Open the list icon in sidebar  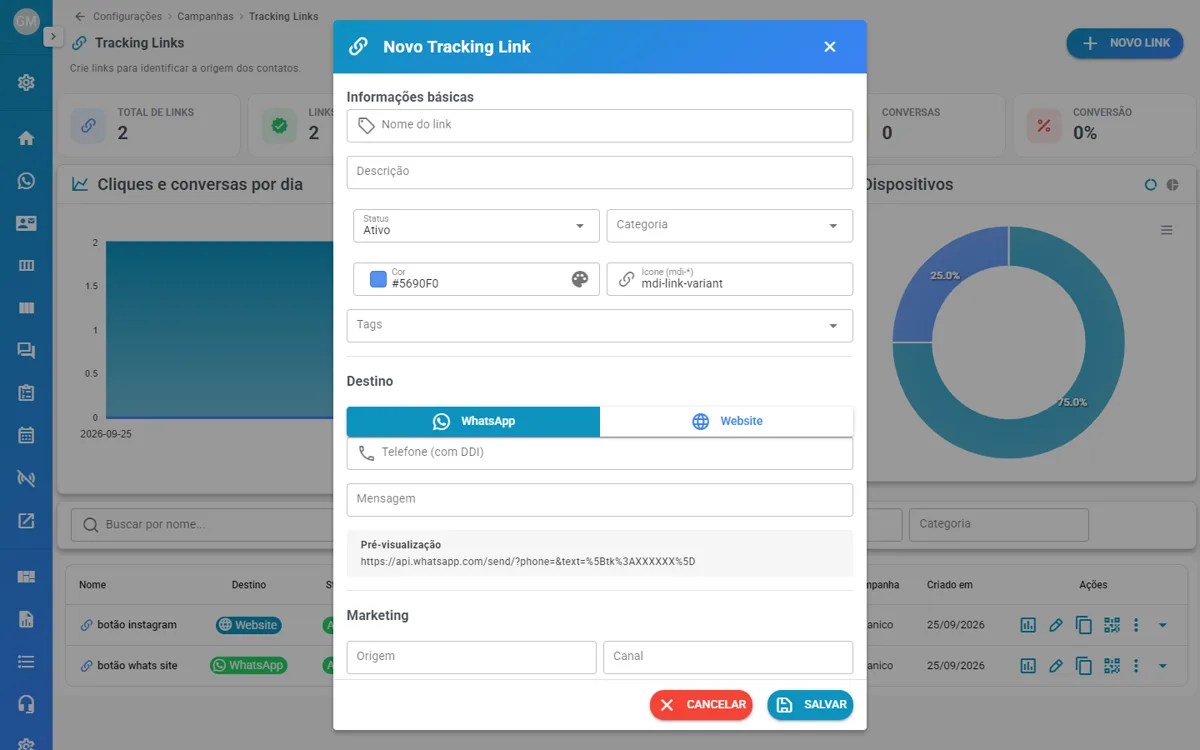pyautogui.click(x=26, y=662)
